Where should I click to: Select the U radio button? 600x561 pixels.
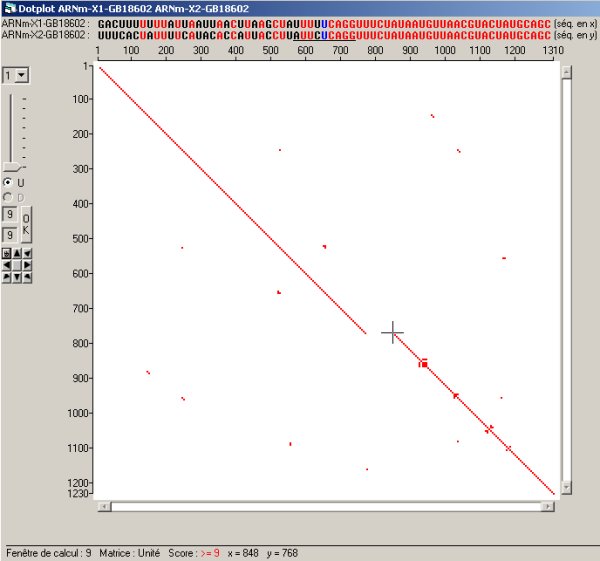pyautogui.click(x=8, y=182)
